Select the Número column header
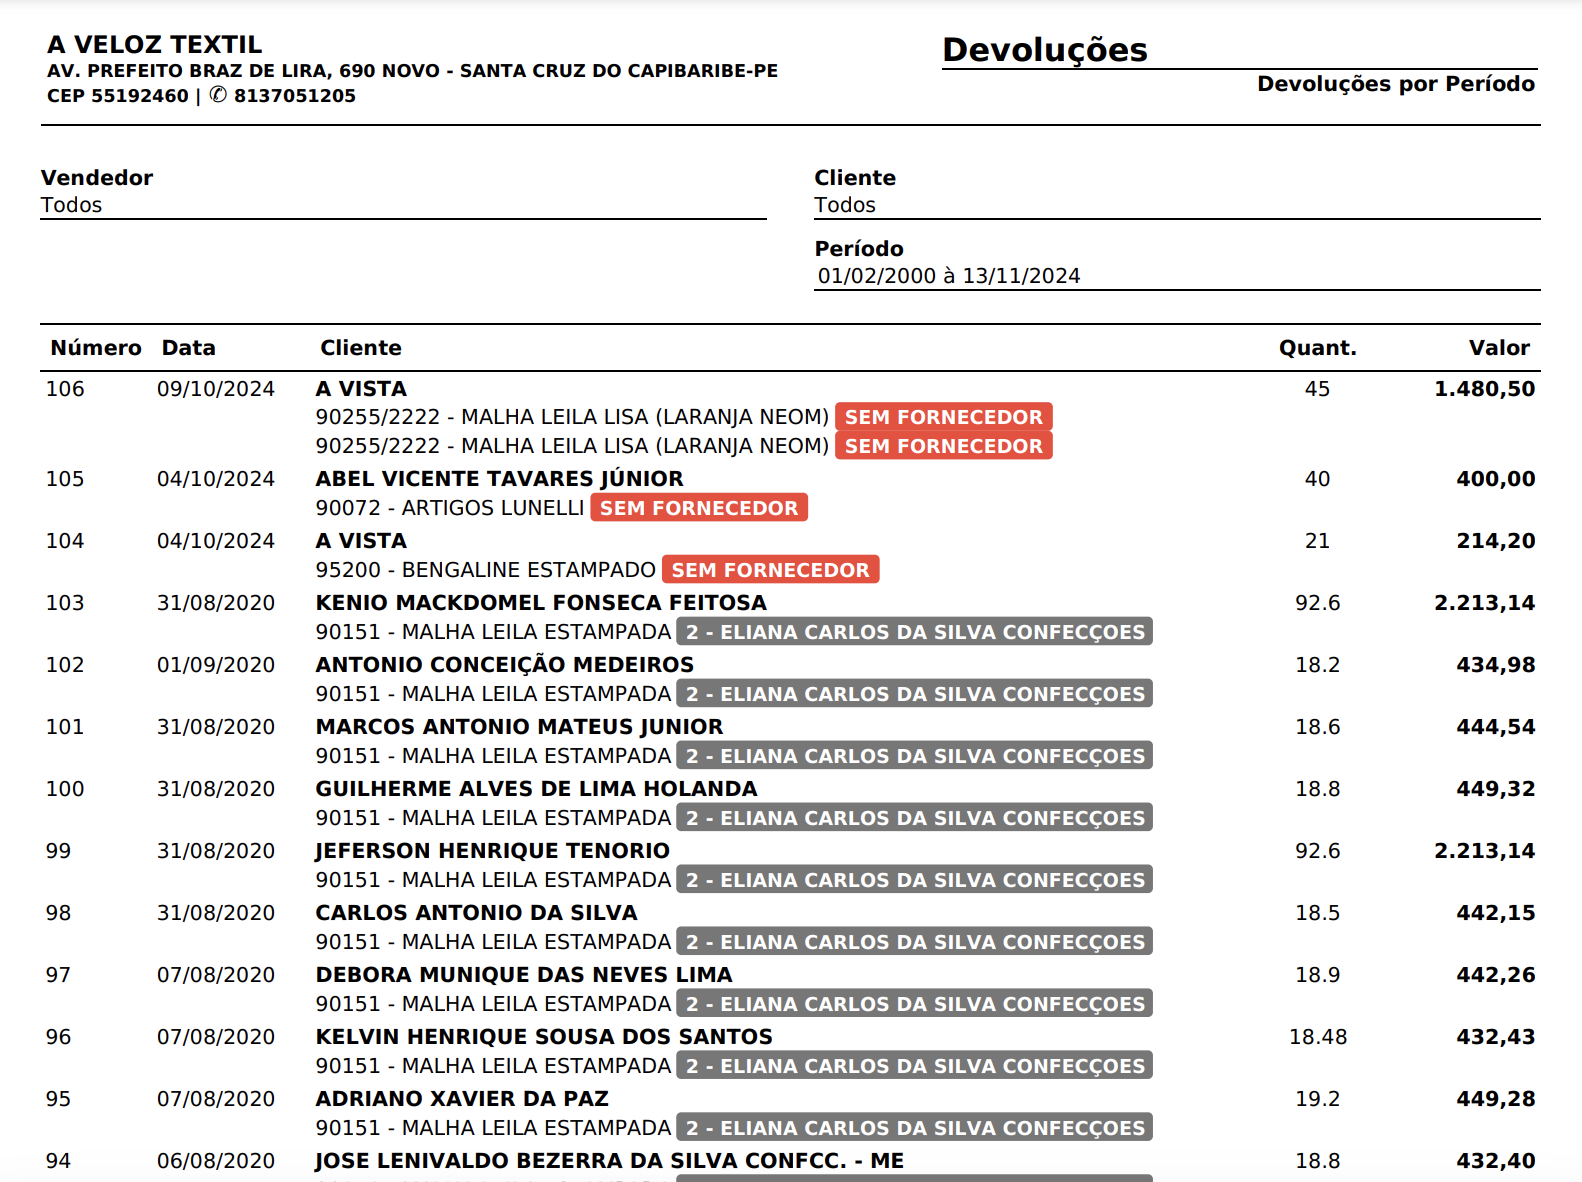Image resolution: width=1582 pixels, height=1182 pixels. 96,348
